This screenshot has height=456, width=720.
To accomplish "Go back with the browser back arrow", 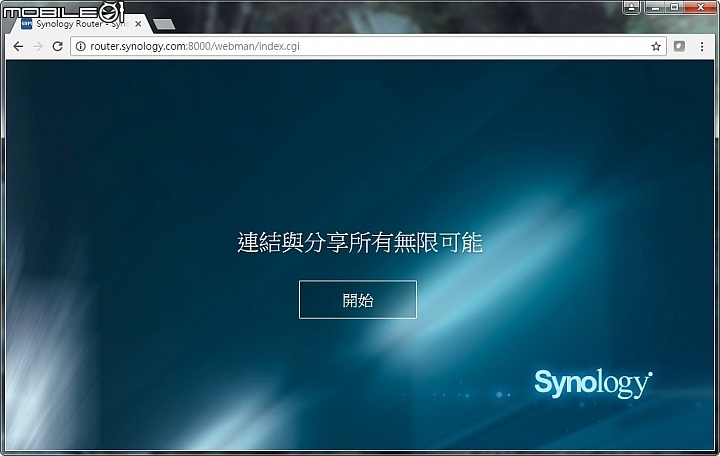I will coord(18,46).
